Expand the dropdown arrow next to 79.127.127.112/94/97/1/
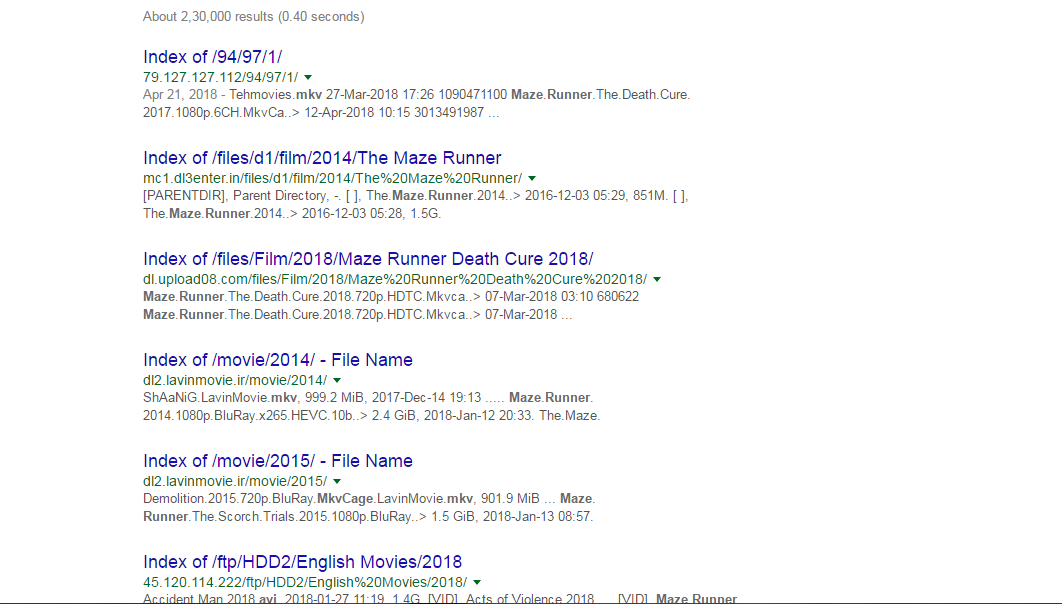Viewport: 1062px width, 604px height. pyautogui.click(x=308, y=78)
